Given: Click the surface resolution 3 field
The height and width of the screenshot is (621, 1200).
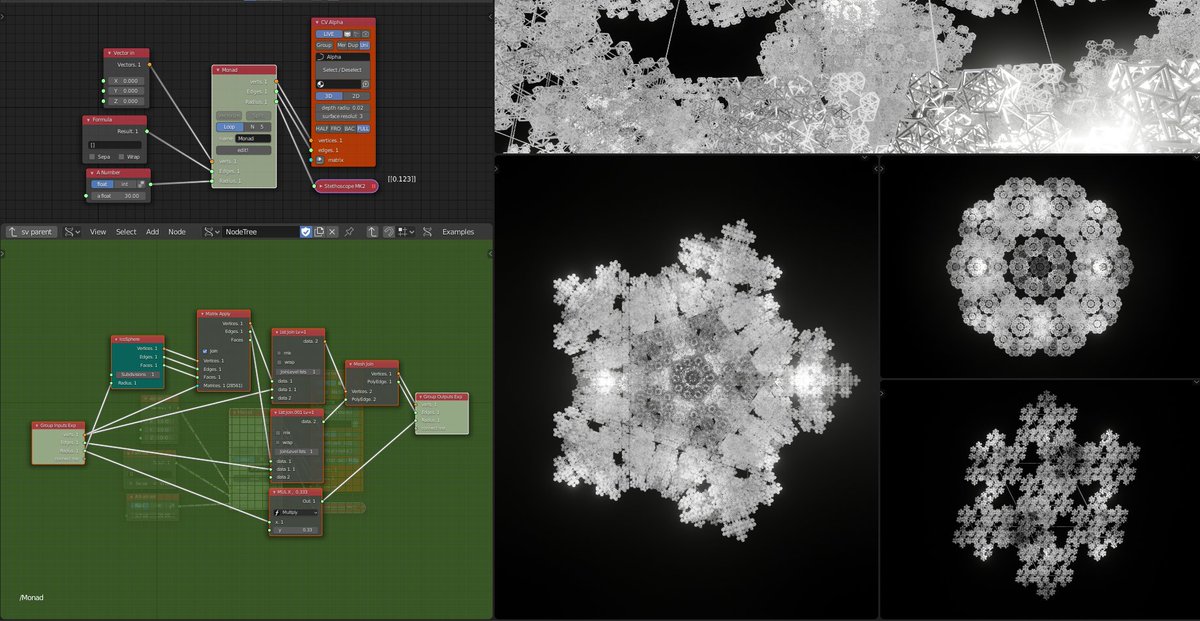Looking at the screenshot, I should pos(343,116).
